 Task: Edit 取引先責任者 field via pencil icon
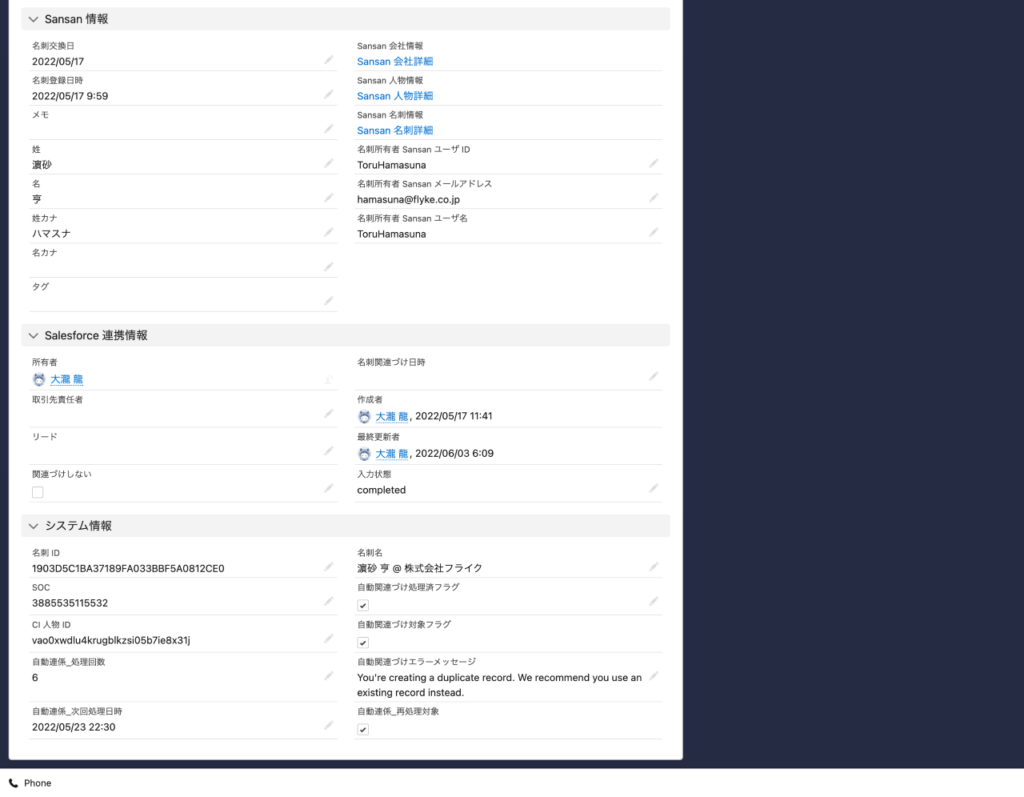[x=328, y=414]
